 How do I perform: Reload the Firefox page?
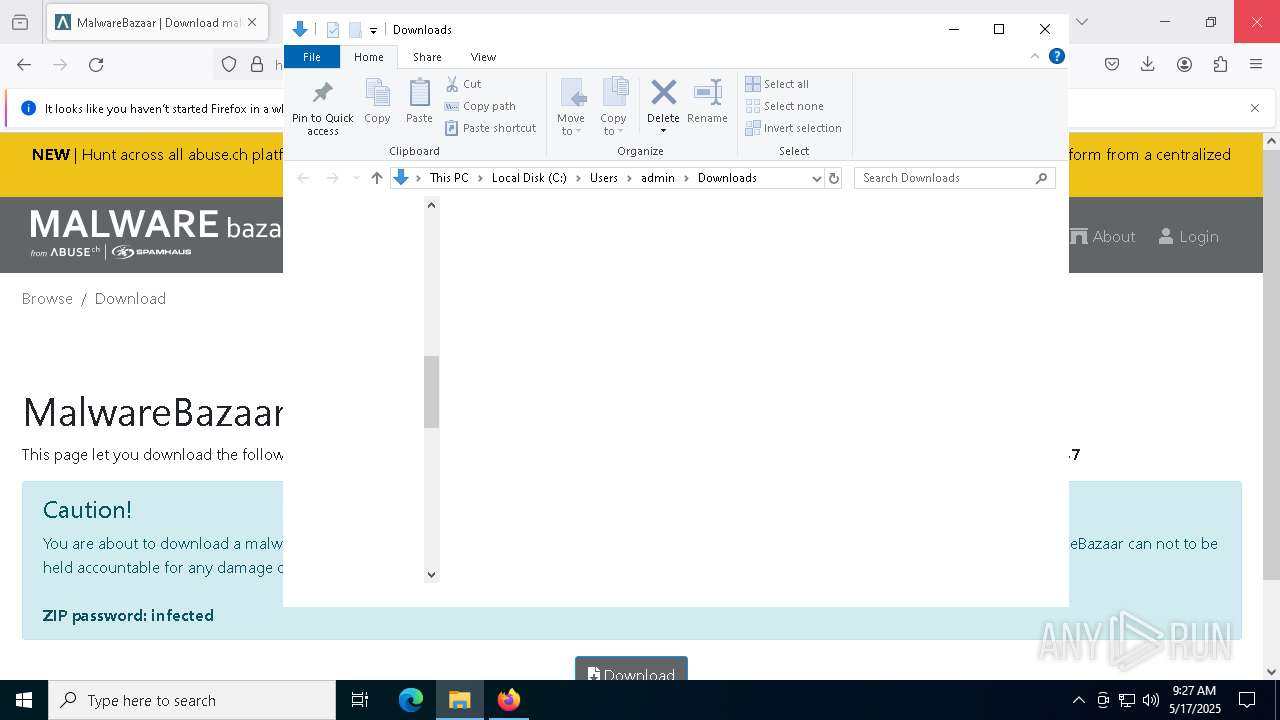96,65
